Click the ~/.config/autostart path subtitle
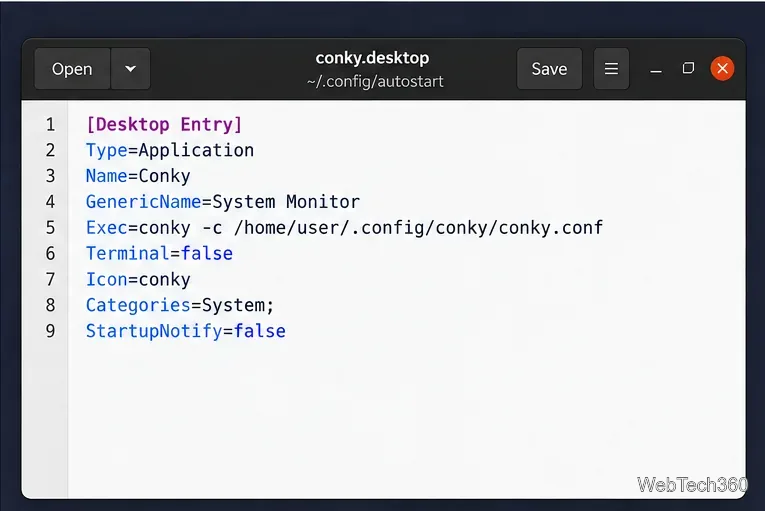Image resolution: width=765 pixels, height=511 pixels. [375, 81]
